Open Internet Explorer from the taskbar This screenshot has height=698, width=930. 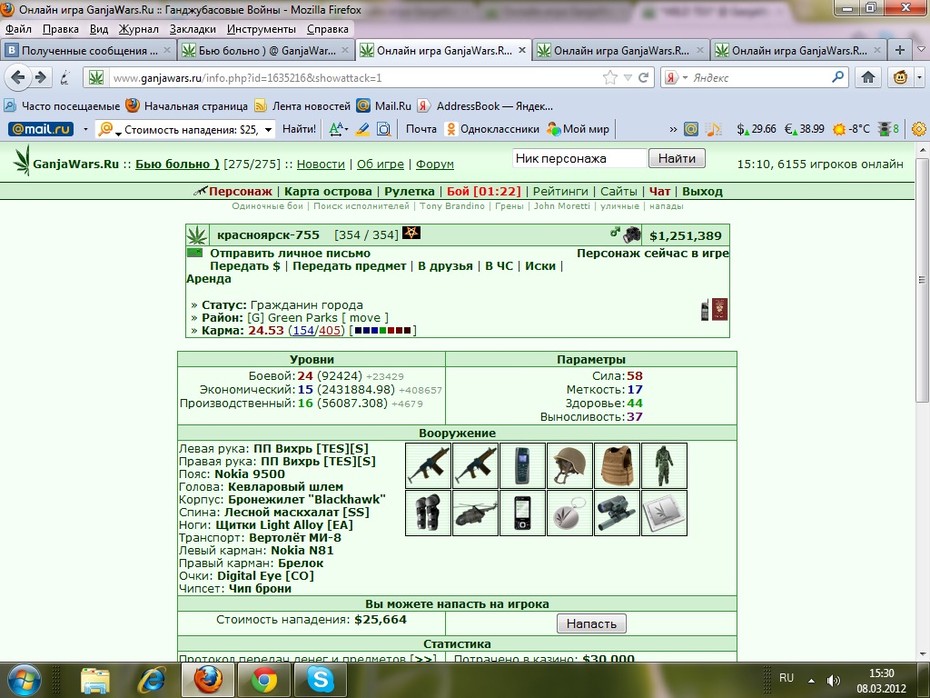pyautogui.click(x=152, y=680)
